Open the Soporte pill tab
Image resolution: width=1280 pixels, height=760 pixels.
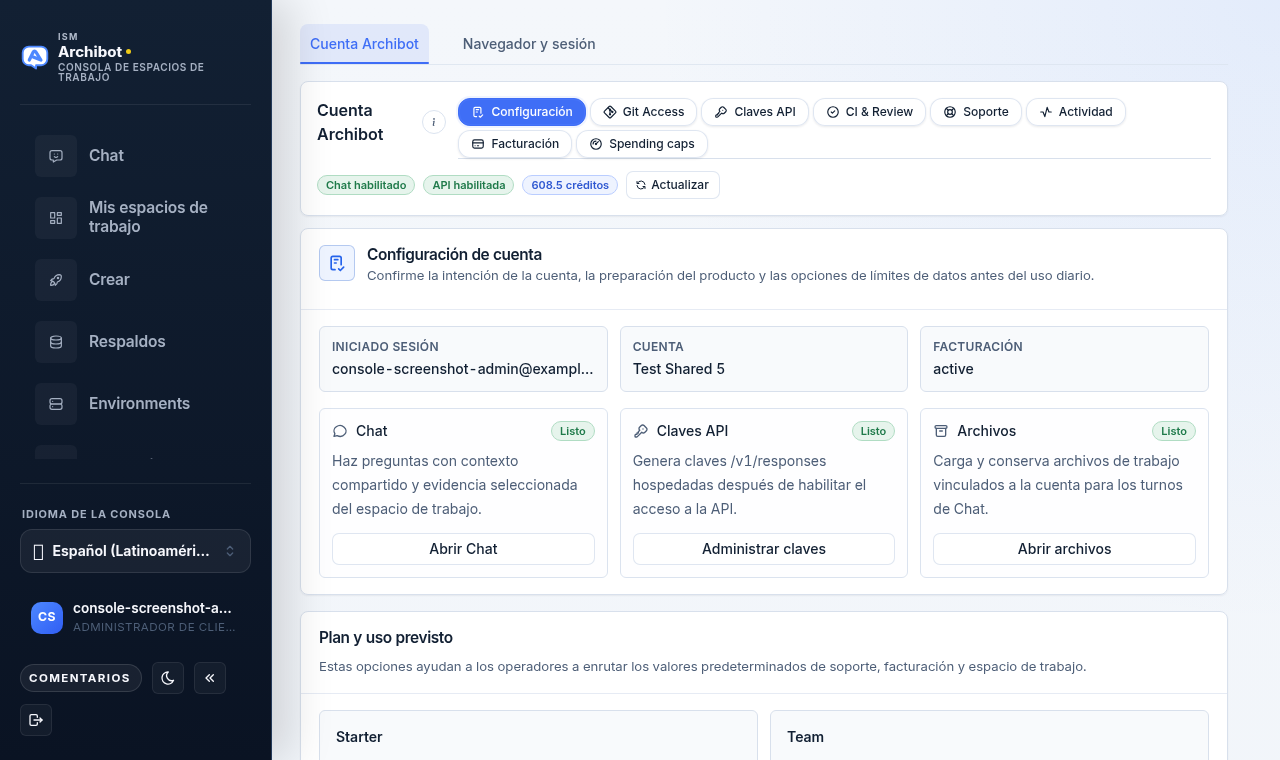pyautogui.click(x=976, y=112)
